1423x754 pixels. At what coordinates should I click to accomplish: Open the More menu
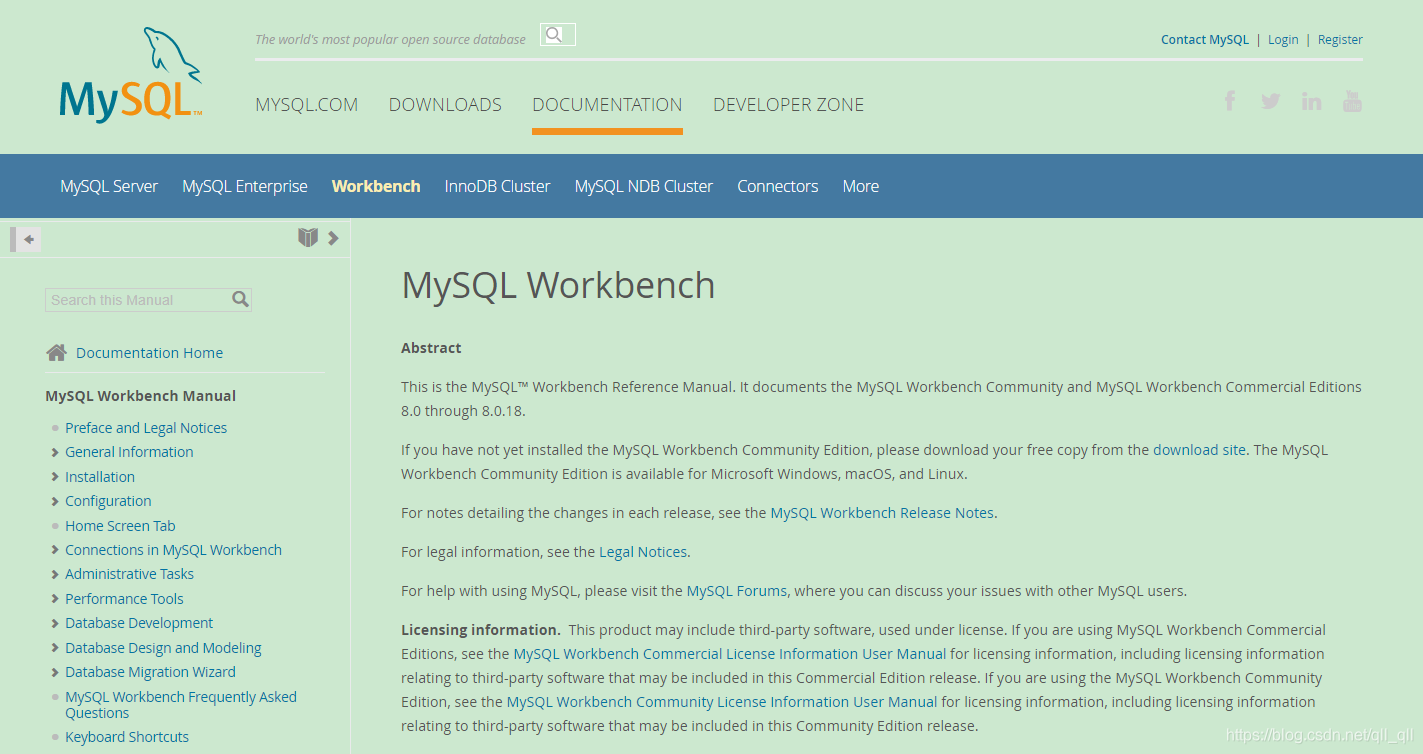click(x=861, y=186)
